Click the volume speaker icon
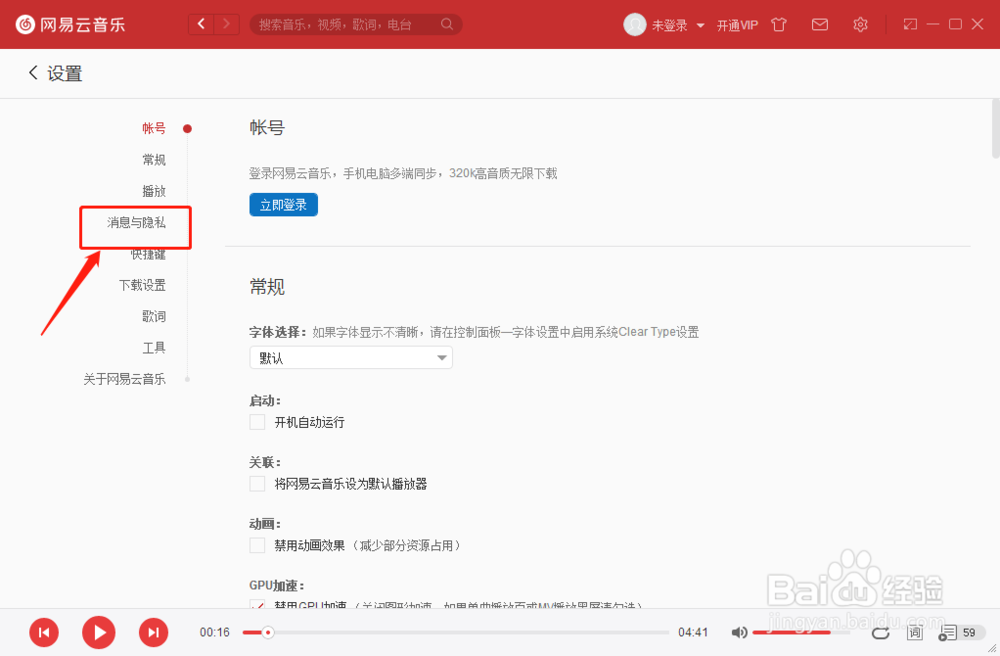Image resolution: width=1000 pixels, height=656 pixels. point(740,632)
